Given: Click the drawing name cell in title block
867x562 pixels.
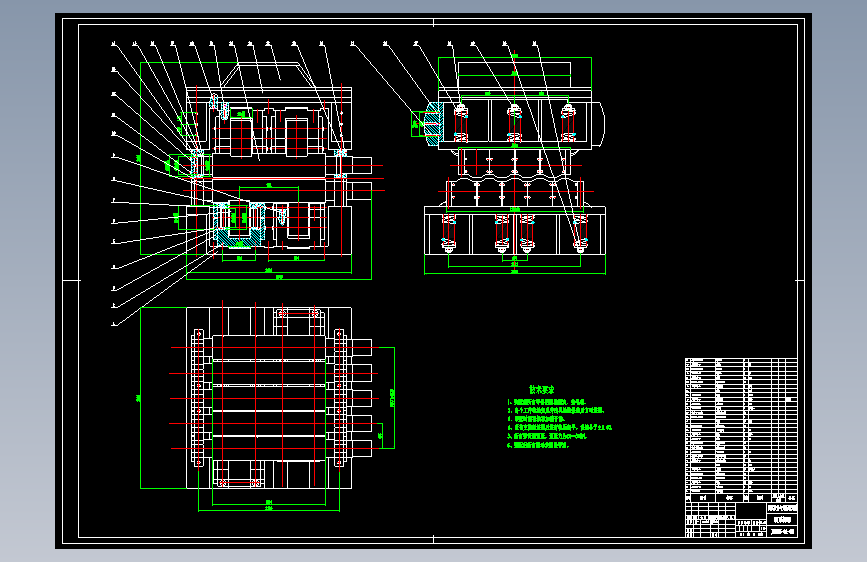Looking at the screenshot, I should [x=782, y=520].
